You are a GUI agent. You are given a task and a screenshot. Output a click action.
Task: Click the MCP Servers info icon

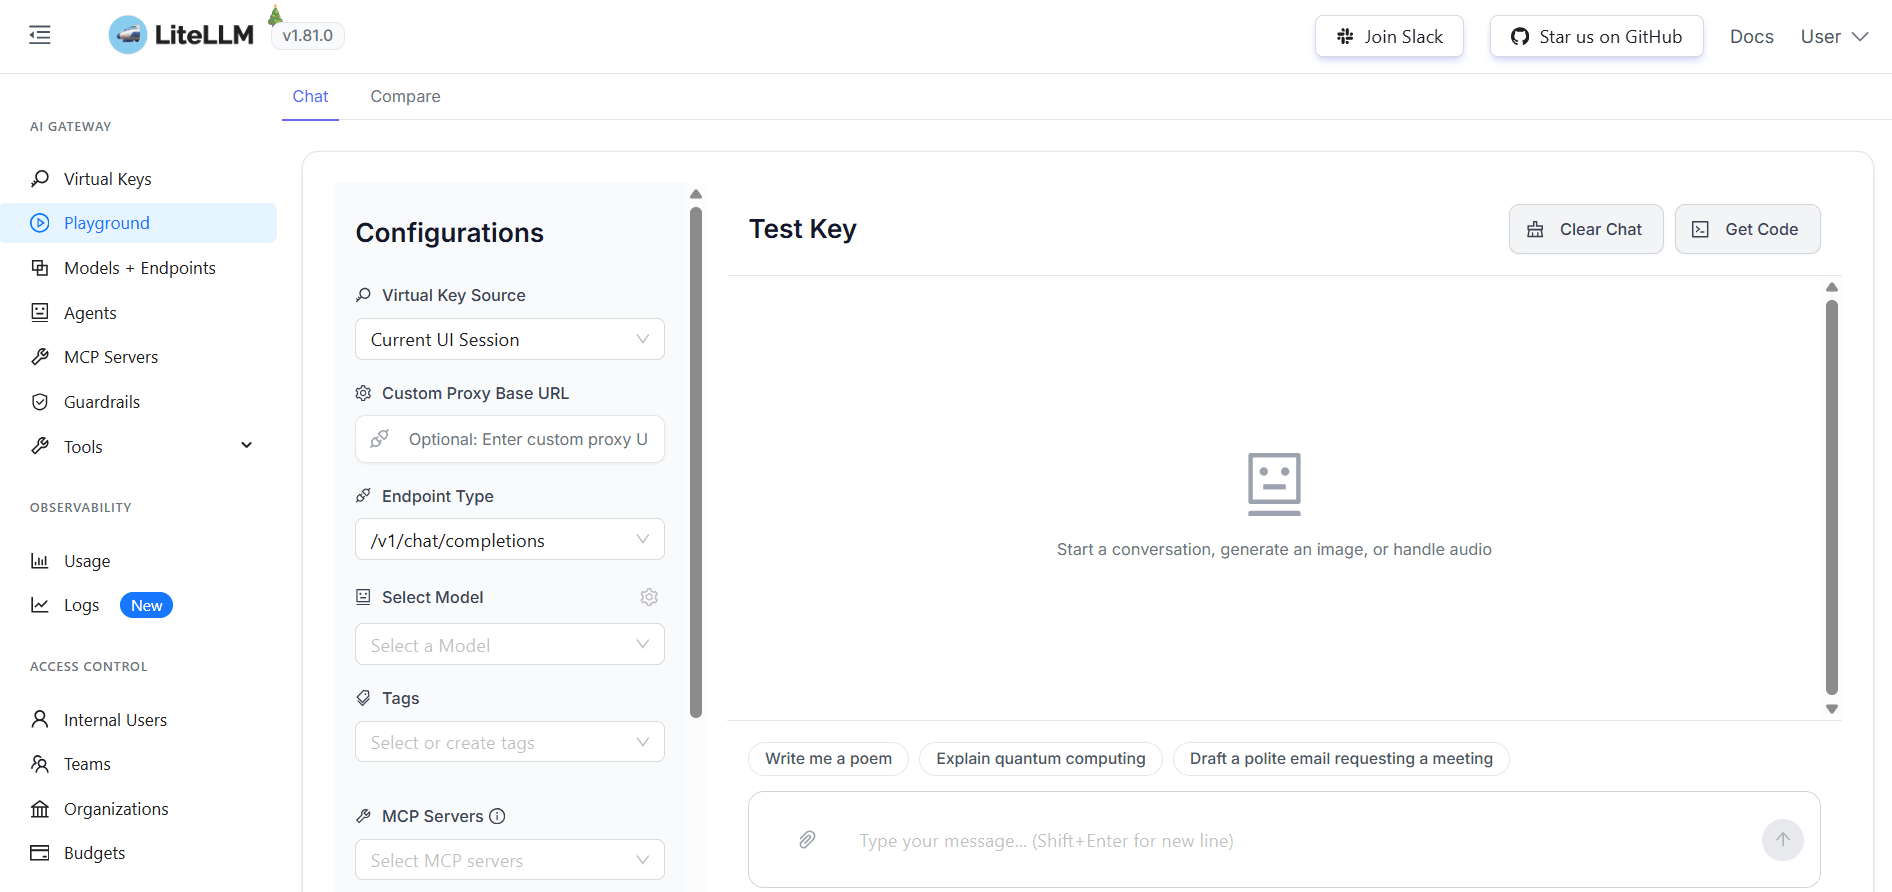coord(497,816)
